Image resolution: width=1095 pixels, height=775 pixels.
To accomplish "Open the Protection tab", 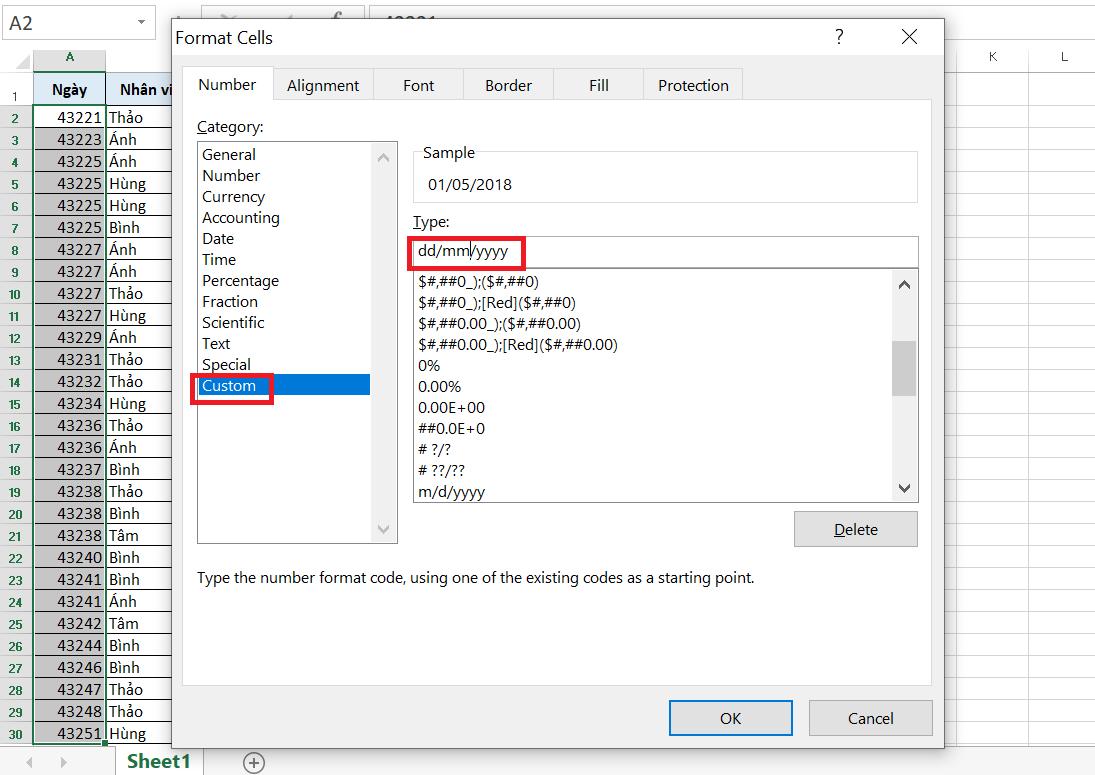I will pos(693,85).
